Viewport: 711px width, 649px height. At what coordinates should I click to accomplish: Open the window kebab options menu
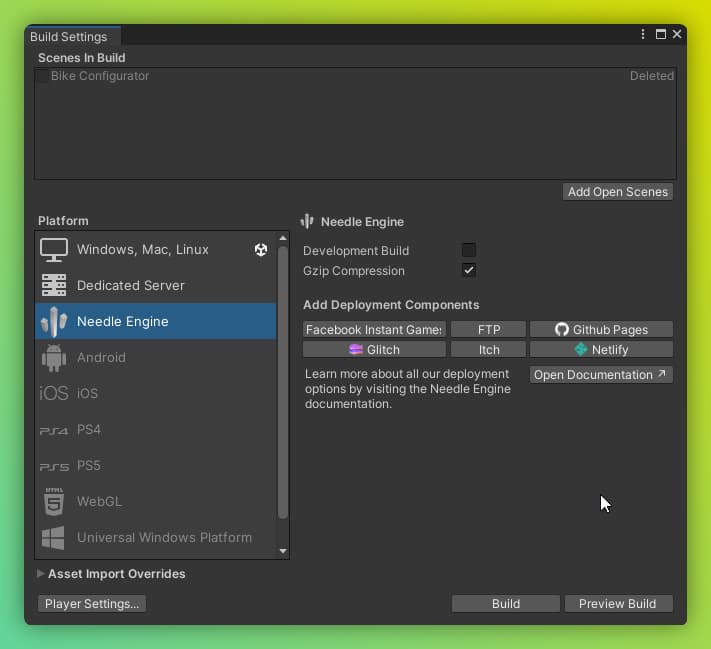pos(643,34)
